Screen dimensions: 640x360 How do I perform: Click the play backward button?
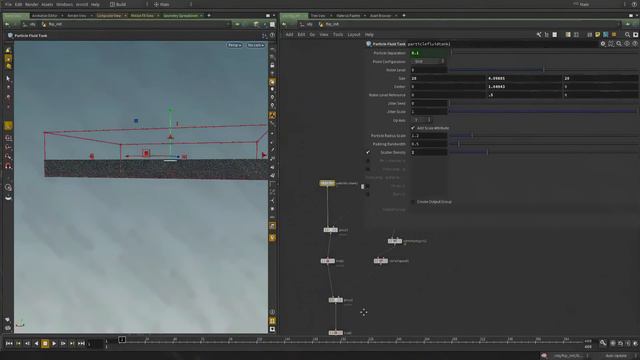tap(36, 344)
